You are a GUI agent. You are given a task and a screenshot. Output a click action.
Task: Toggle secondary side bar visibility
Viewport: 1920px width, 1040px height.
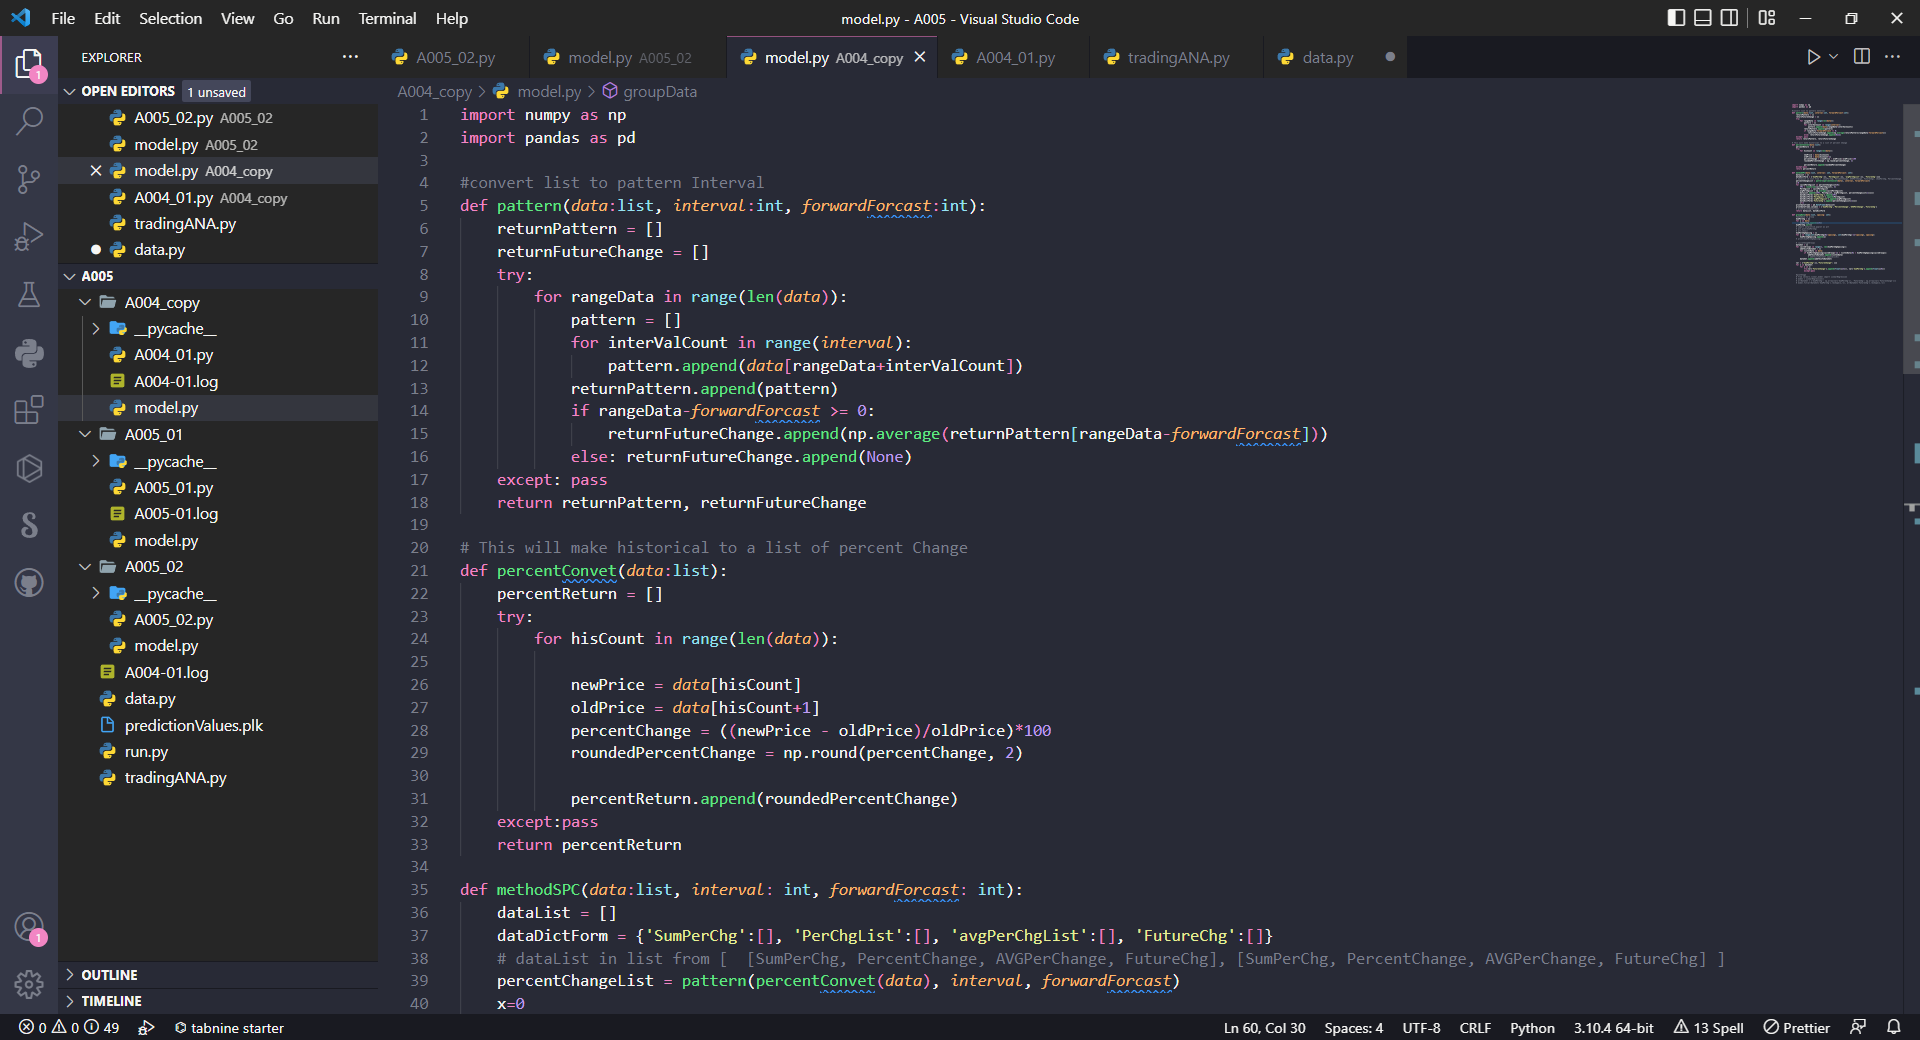(x=1729, y=18)
